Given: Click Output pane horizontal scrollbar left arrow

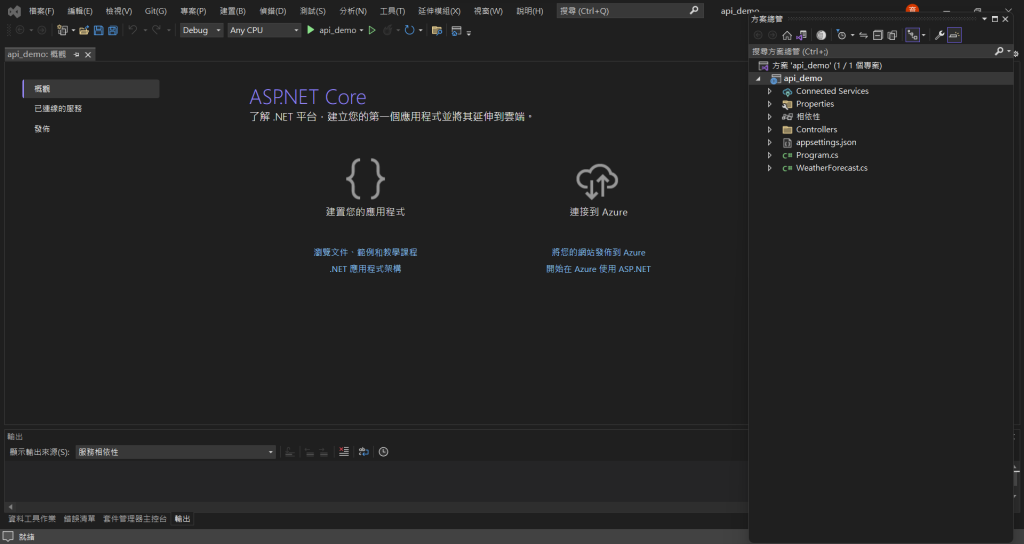Looking at the screenshot, I should (10, 507).
